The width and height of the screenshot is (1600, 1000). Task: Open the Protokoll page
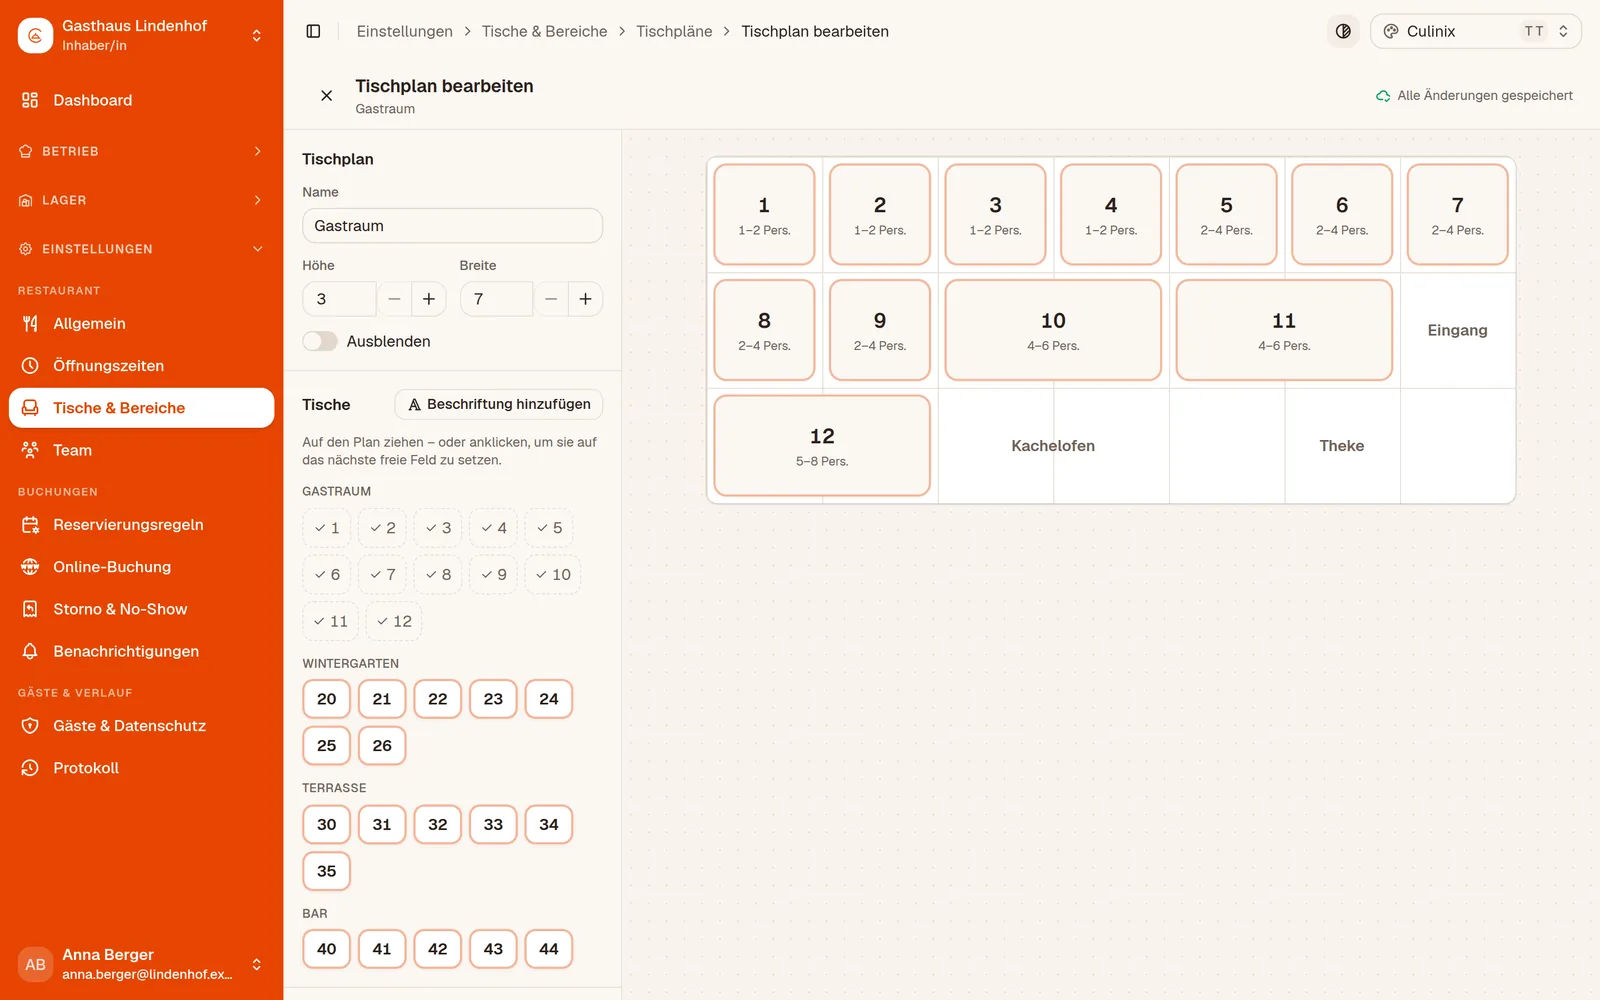pyautogui.click(x=141, y=768)
